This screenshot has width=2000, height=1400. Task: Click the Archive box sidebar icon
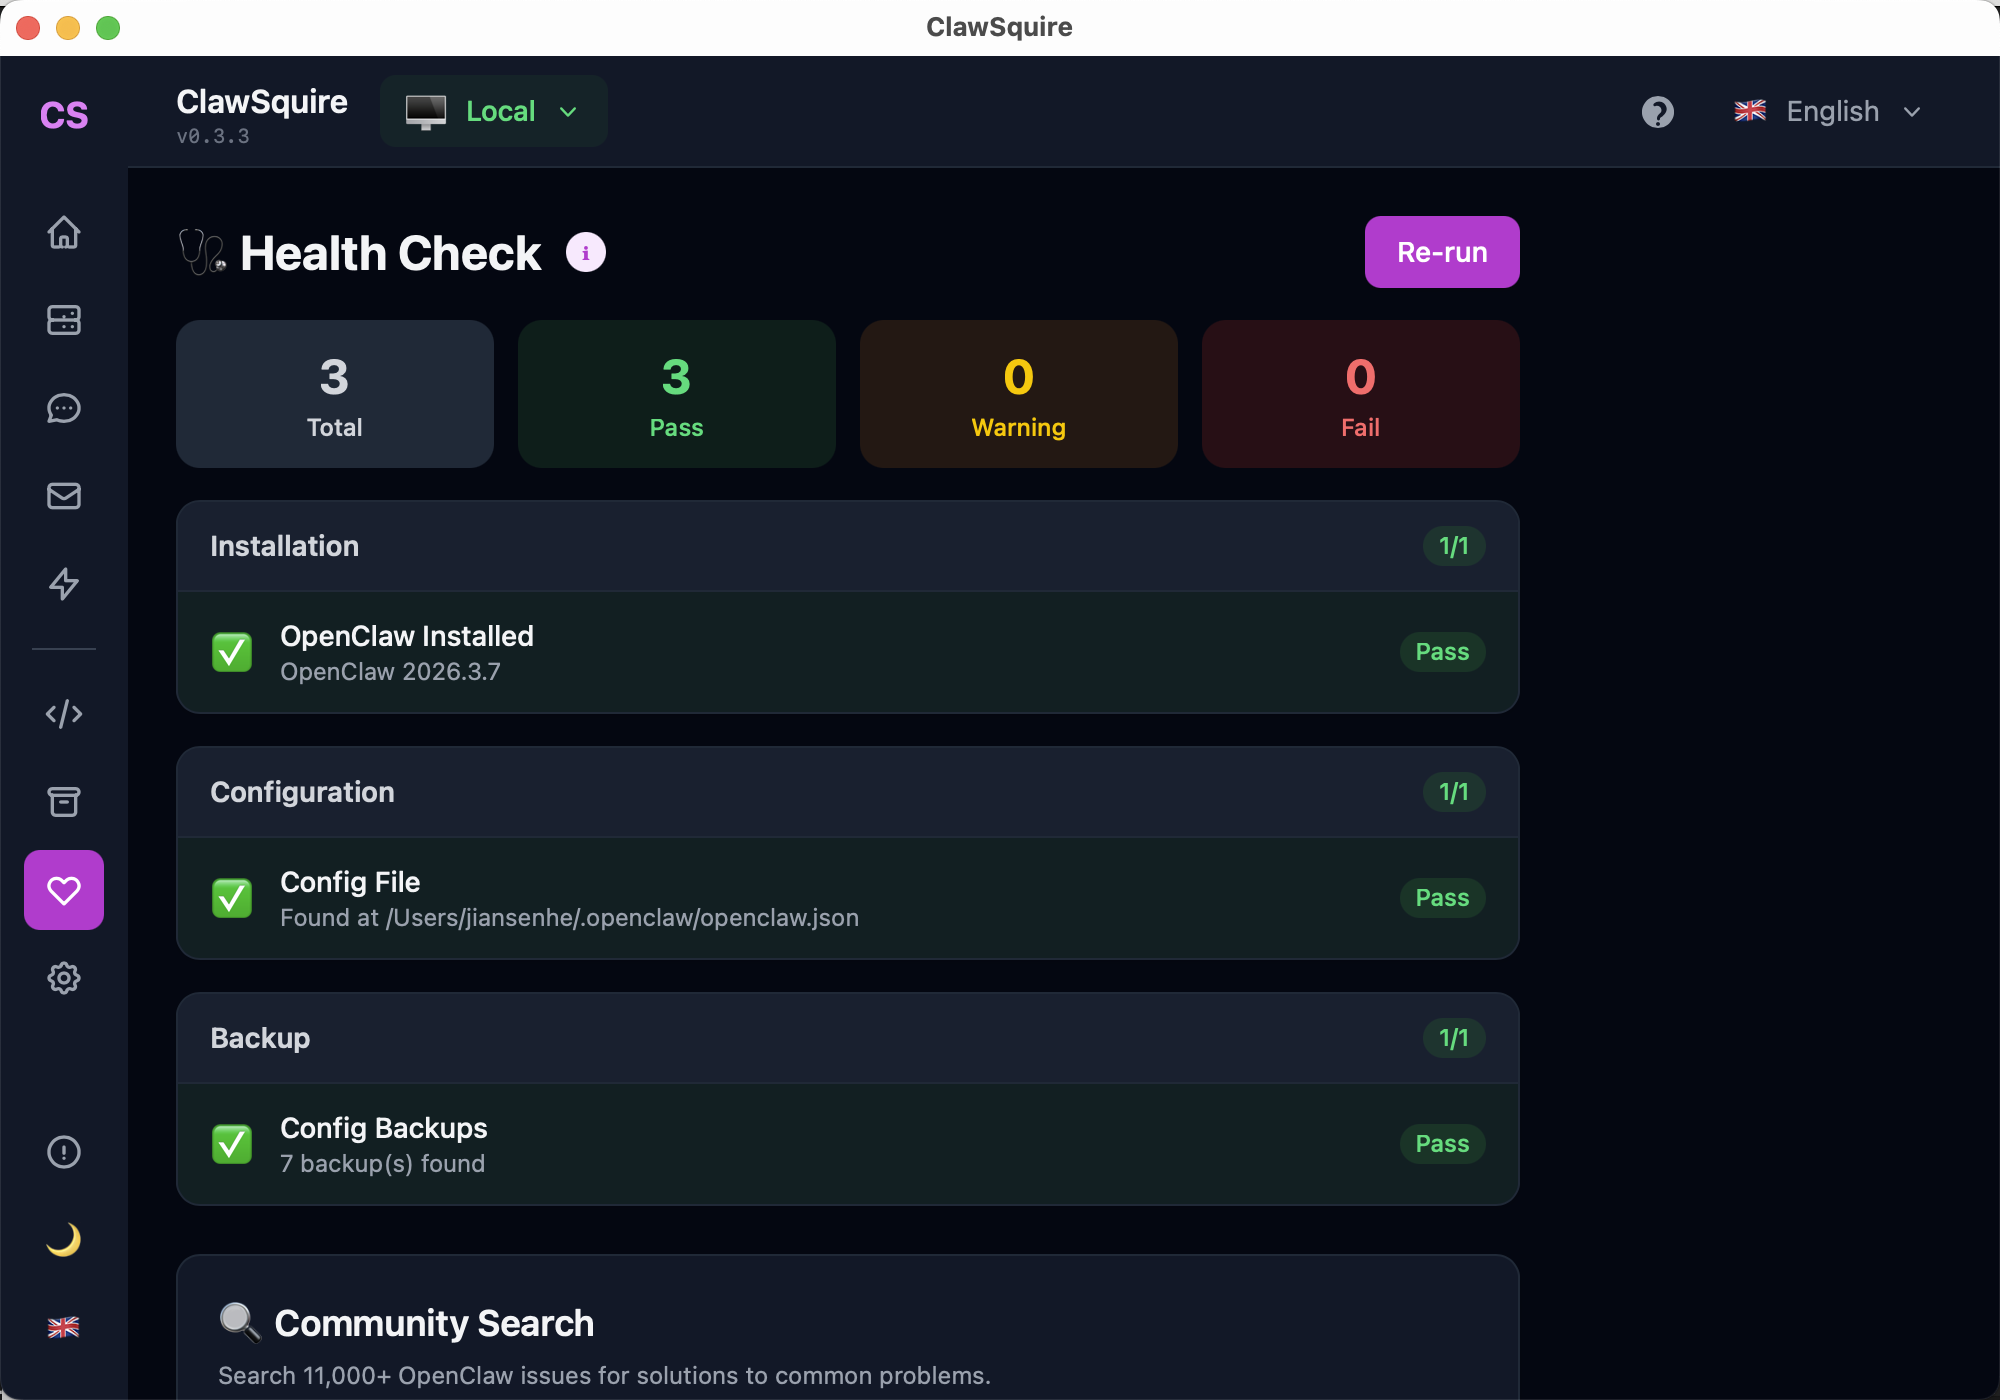coord(64,802)
